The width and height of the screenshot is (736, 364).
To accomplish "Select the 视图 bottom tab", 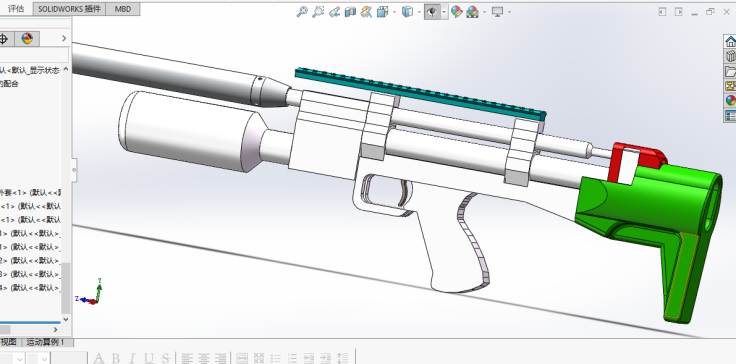I will [x=9, y=342].
